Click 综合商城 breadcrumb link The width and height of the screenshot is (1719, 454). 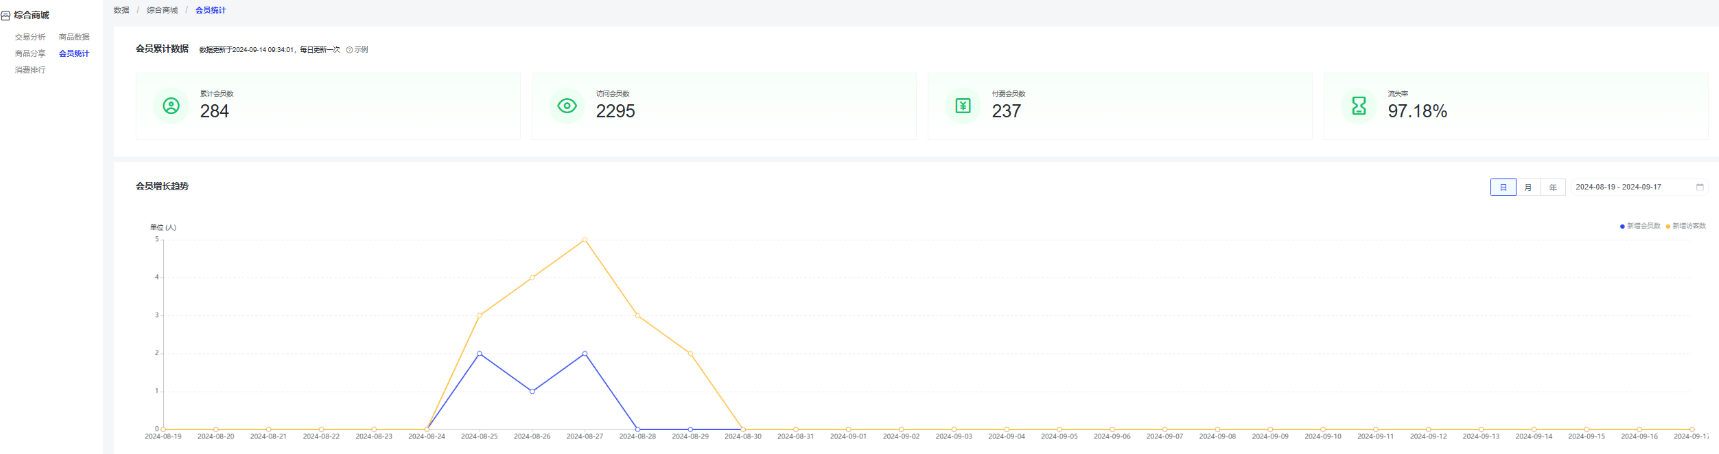pos(162,10)
